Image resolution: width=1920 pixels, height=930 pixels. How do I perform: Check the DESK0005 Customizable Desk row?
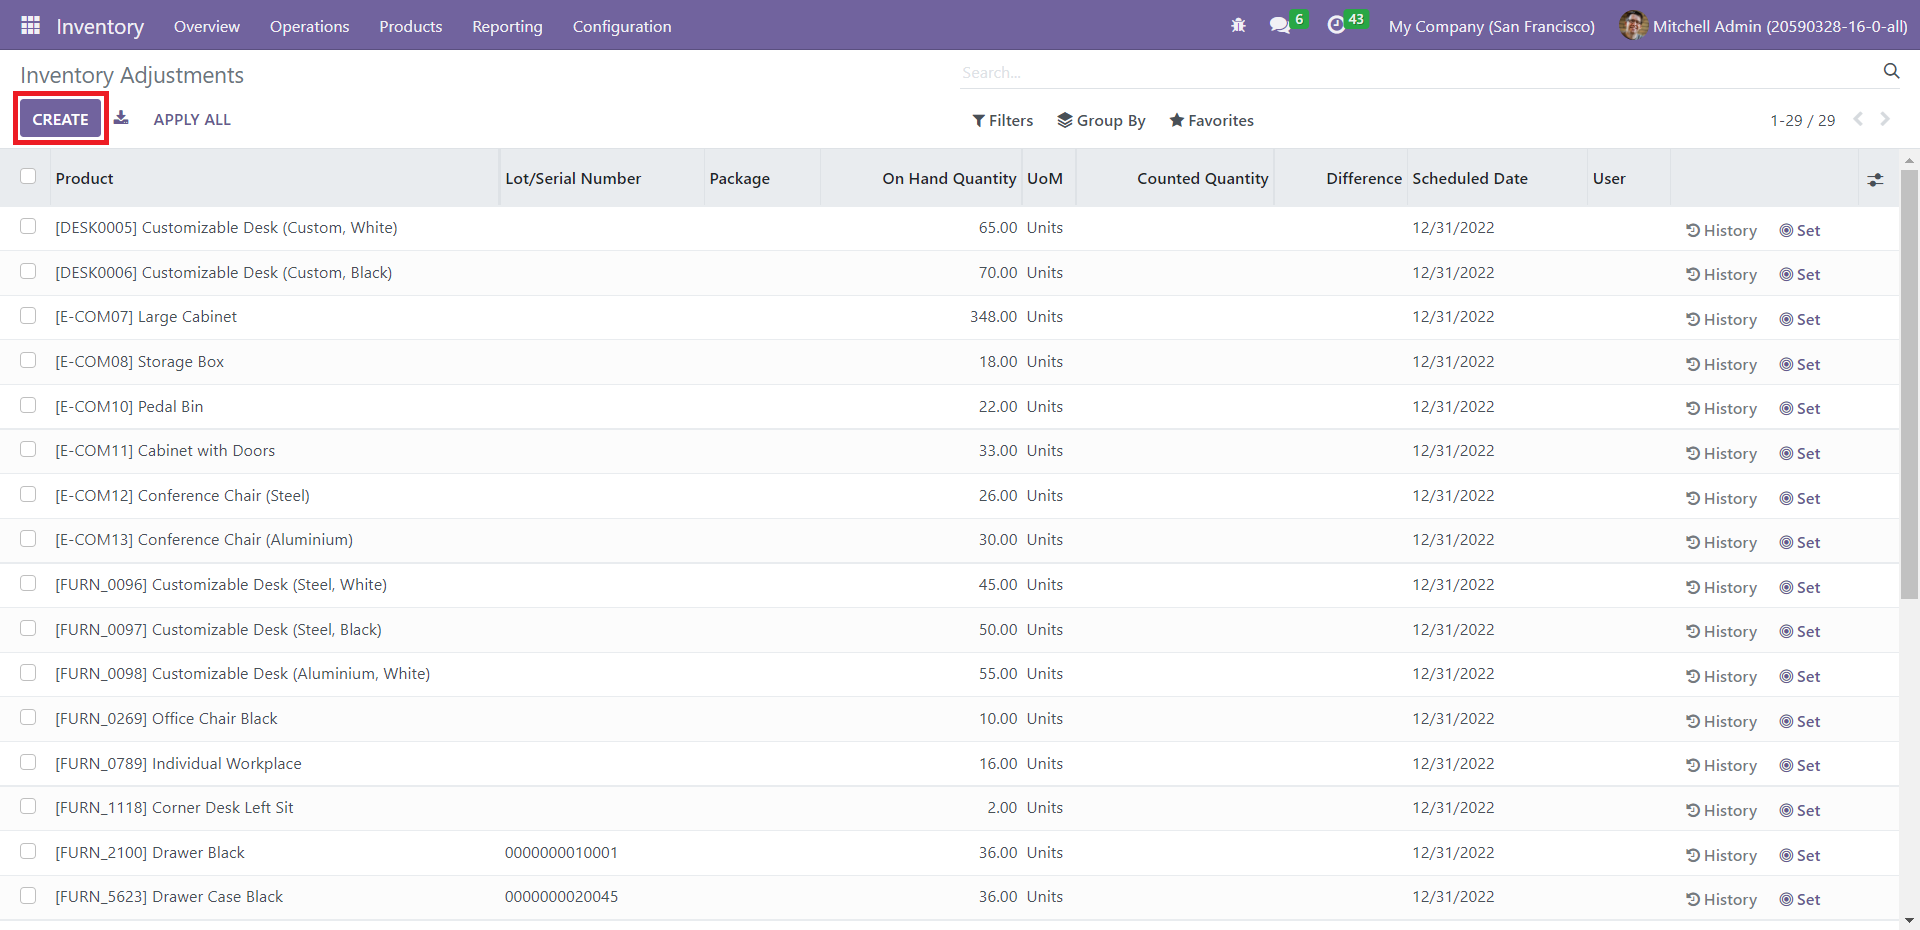(28, 226)
